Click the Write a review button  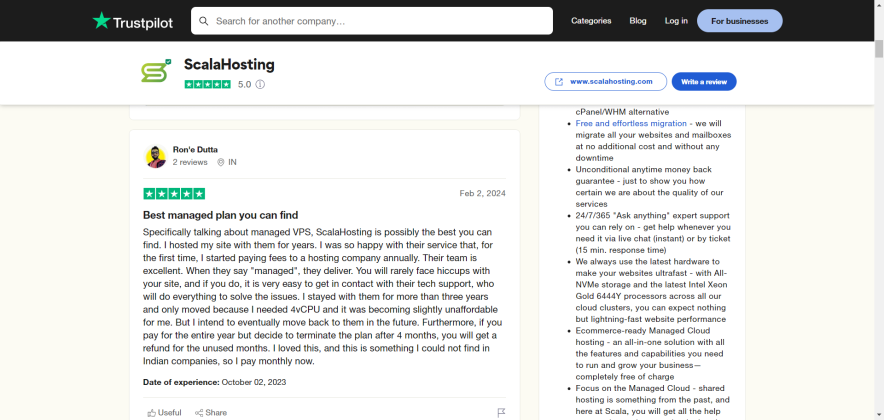pyautogui.click(x=704, y=82)
